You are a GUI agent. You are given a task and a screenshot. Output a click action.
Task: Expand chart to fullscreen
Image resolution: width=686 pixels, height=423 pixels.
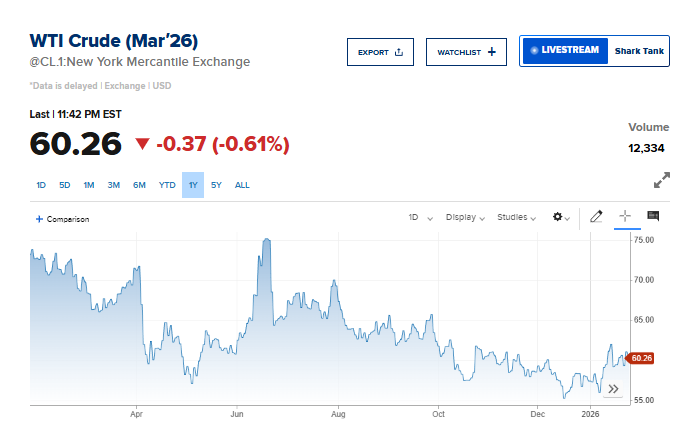coord(661,181)
